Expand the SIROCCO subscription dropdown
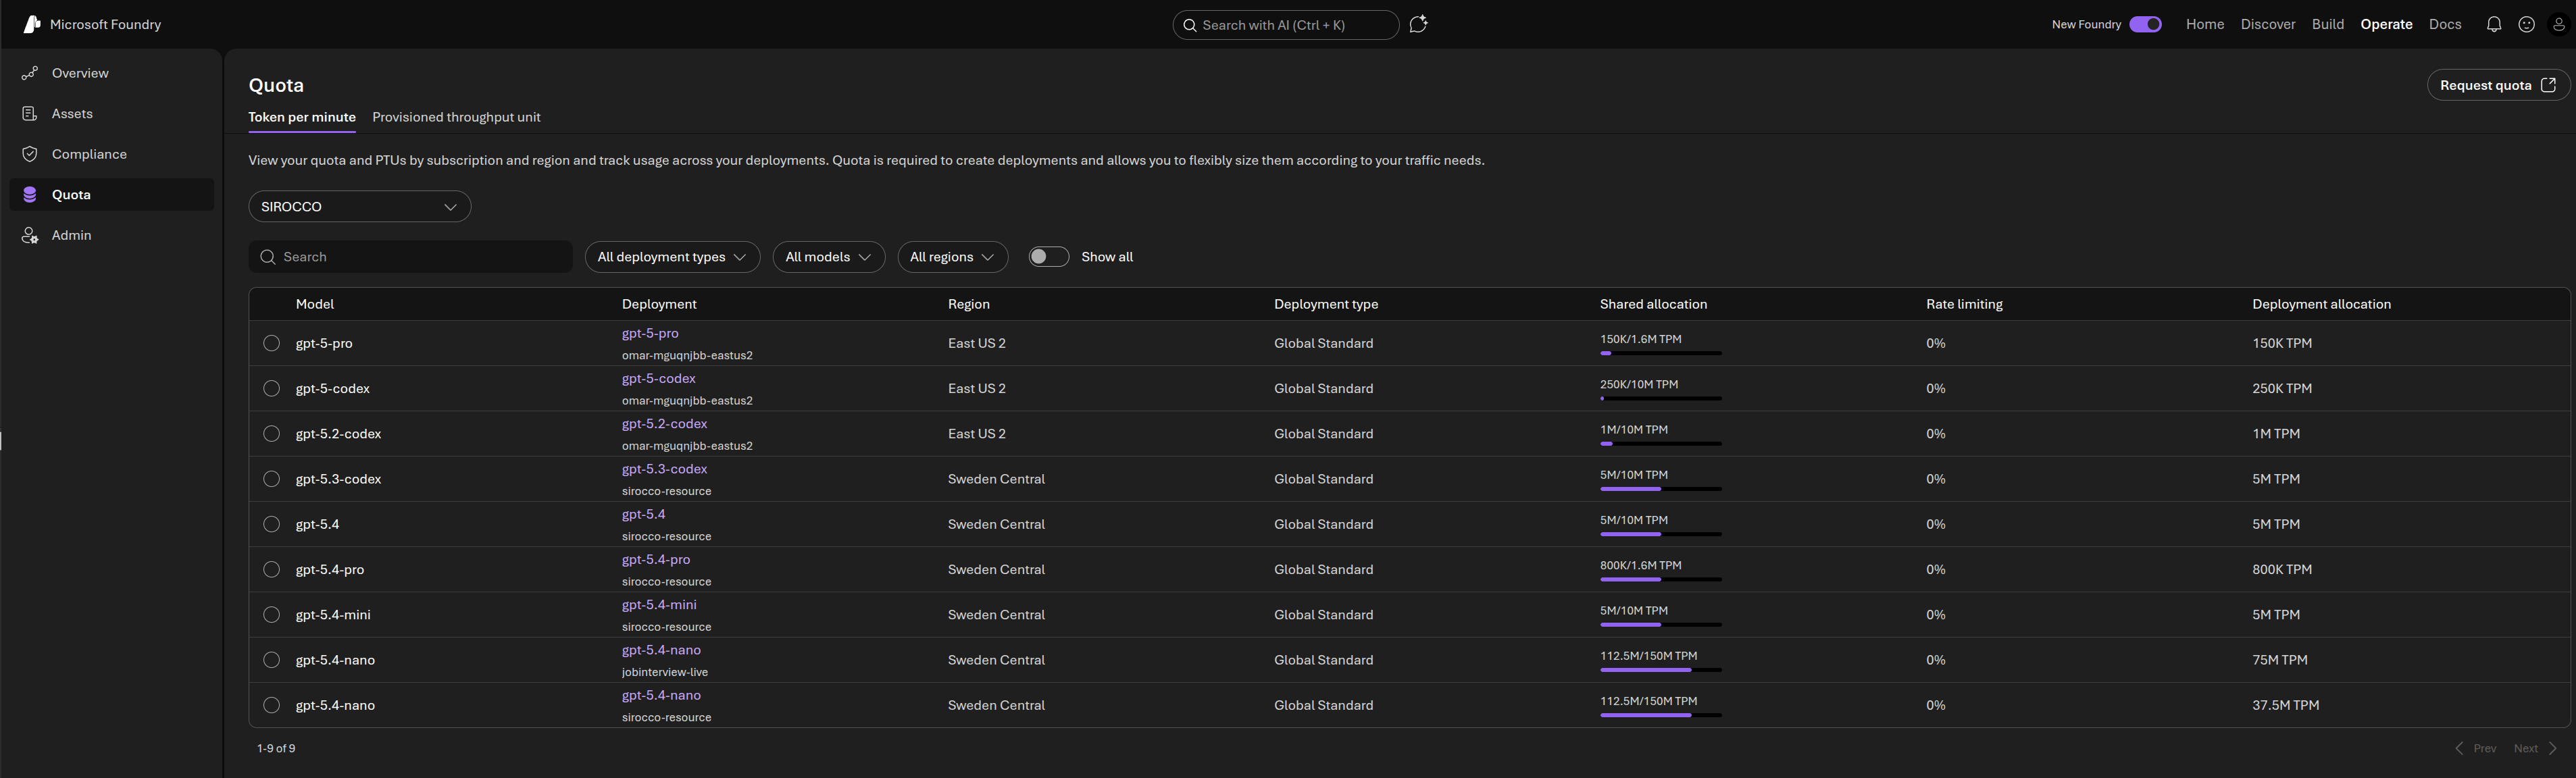The height and width of the screenshot is (778, 2576). point(359,207)
